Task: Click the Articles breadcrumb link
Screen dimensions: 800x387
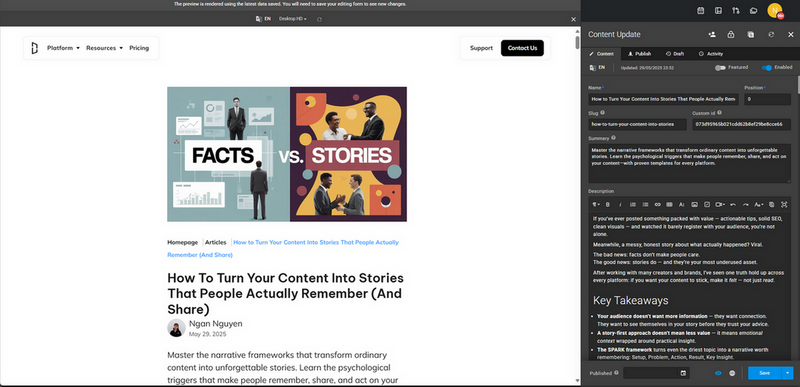Action: click(215, 242)
